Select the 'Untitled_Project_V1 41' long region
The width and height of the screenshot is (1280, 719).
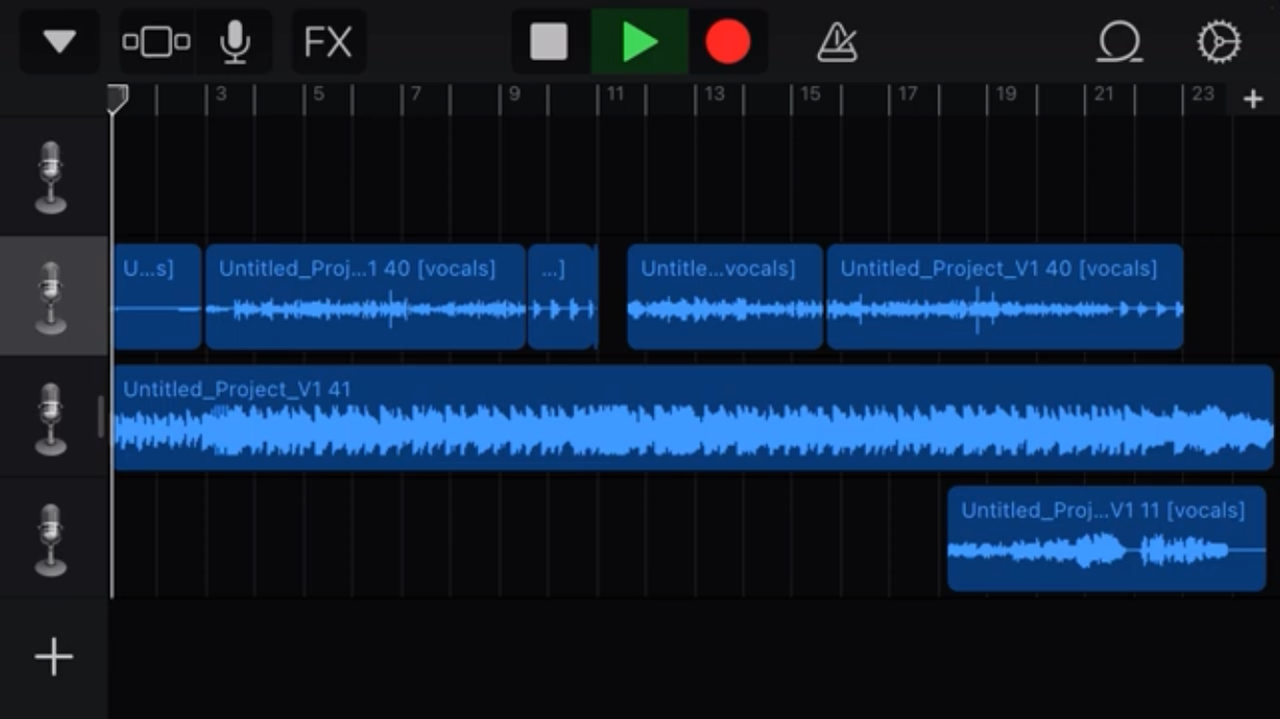[693, 418]
